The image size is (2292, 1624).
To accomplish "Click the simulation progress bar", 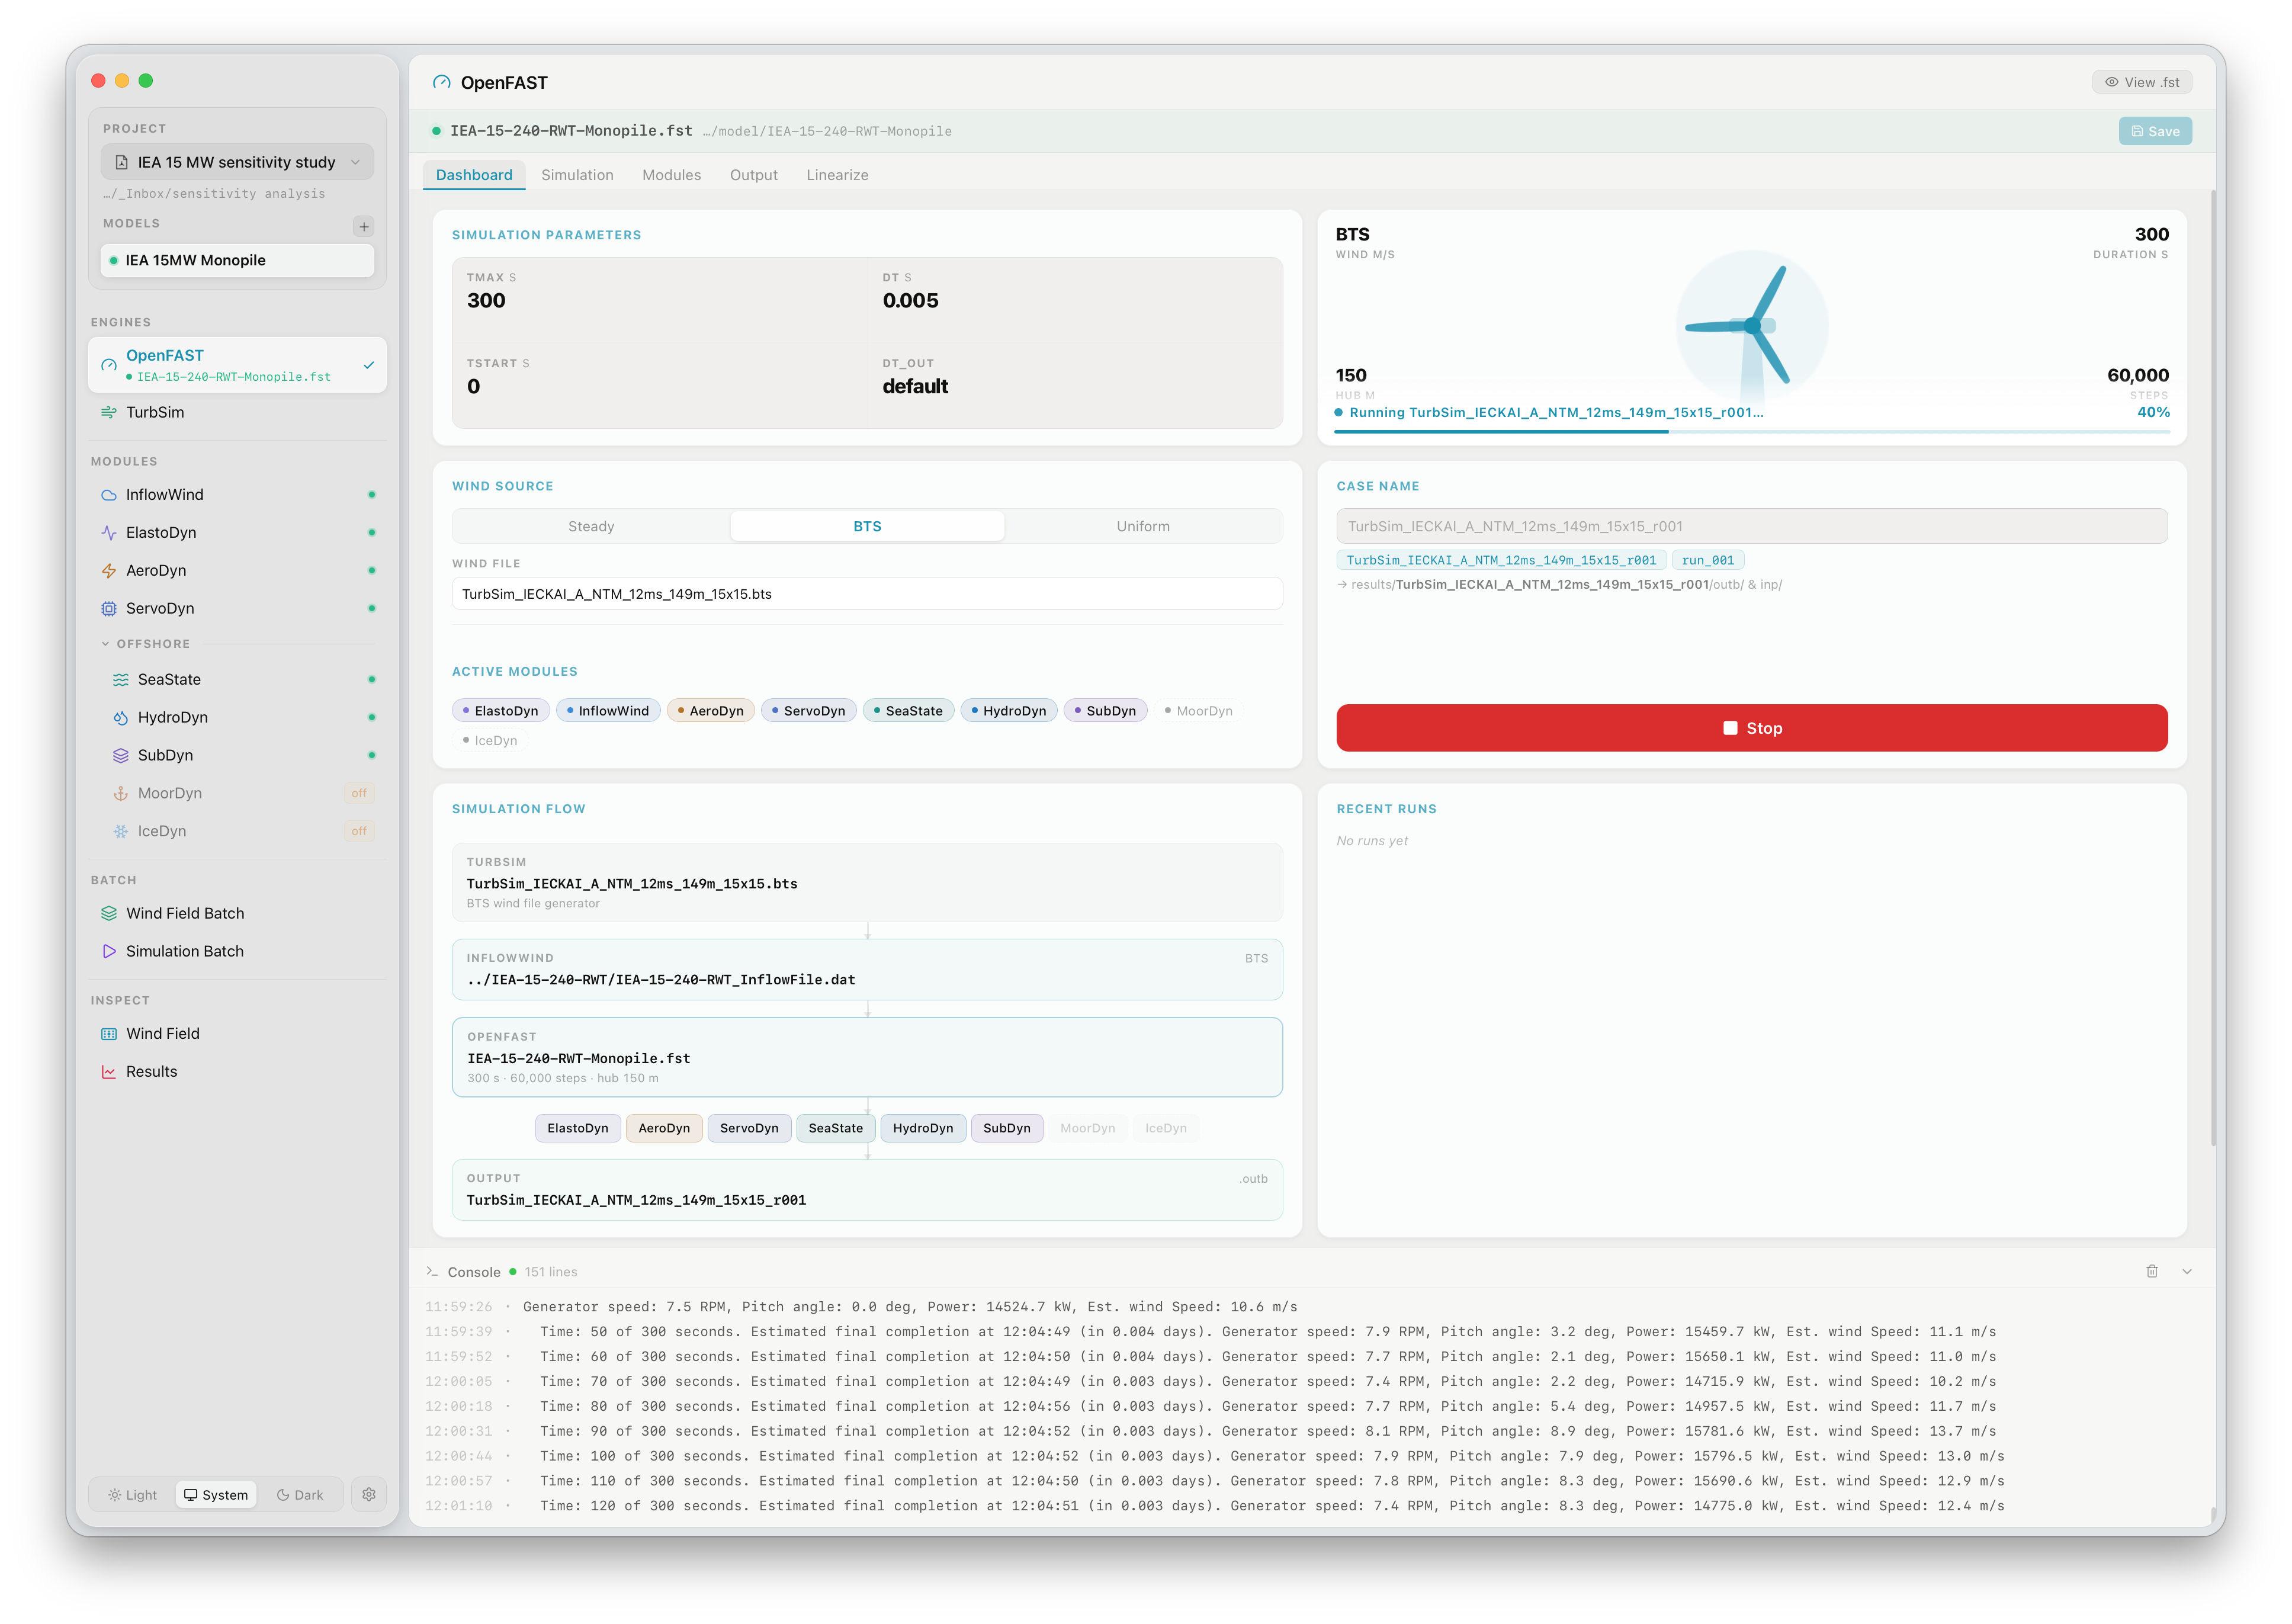I will pyautogui.click(x=1751, y=432).
